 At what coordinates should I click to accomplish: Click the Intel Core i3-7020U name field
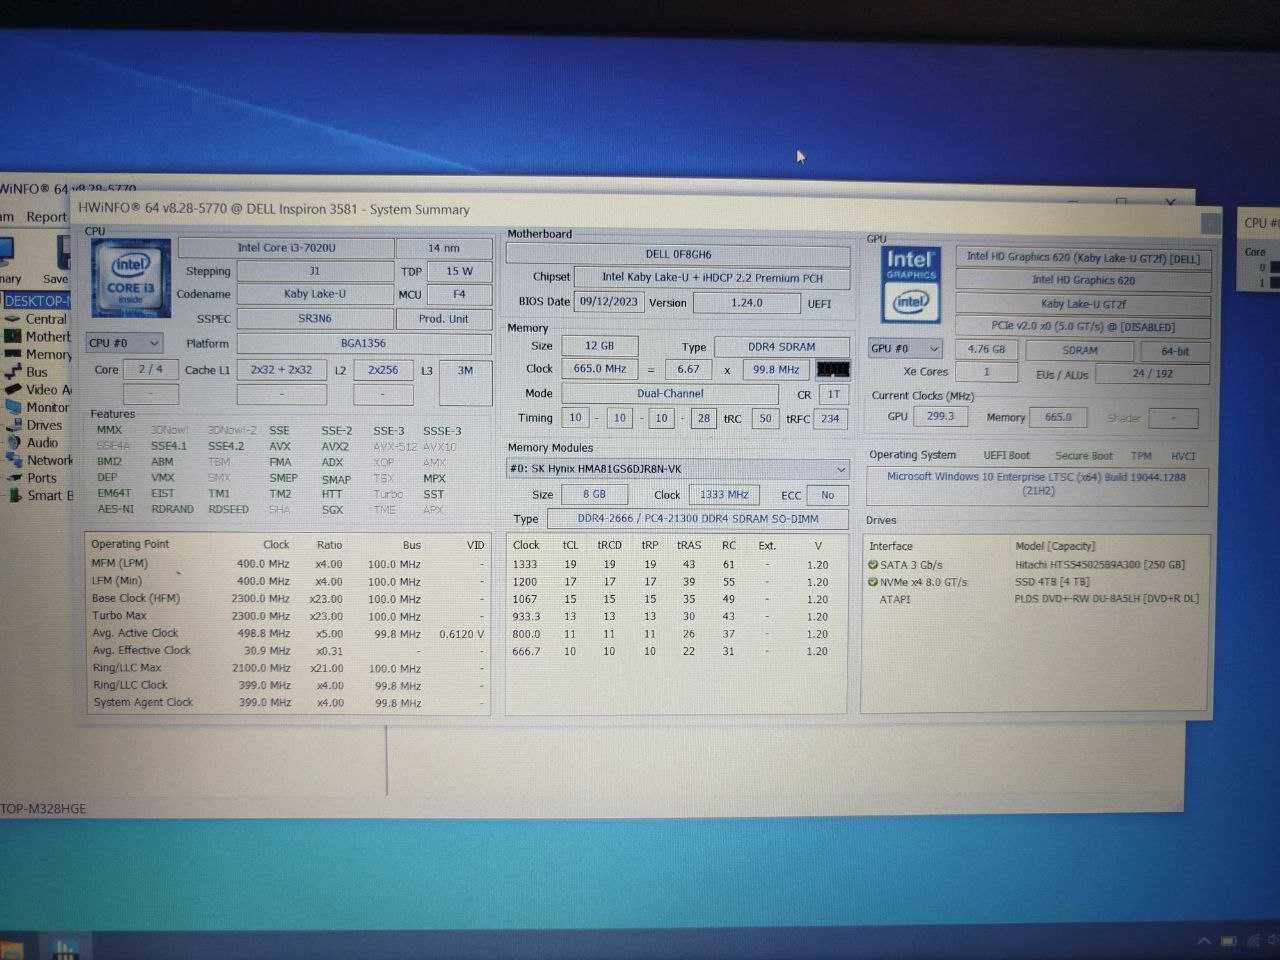(x=286, y=248)
